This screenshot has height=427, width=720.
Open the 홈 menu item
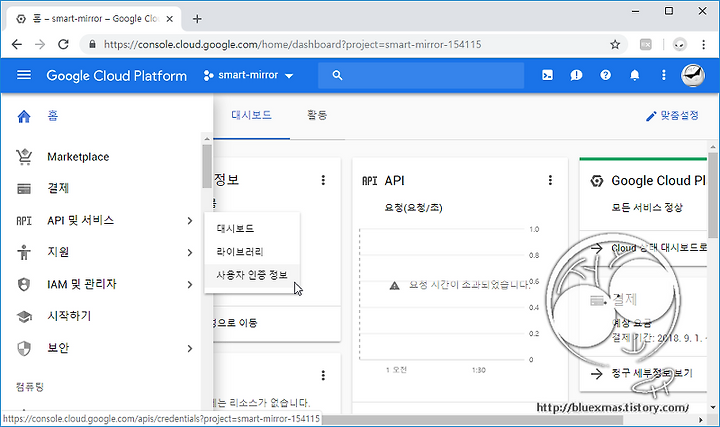[53, 116]
